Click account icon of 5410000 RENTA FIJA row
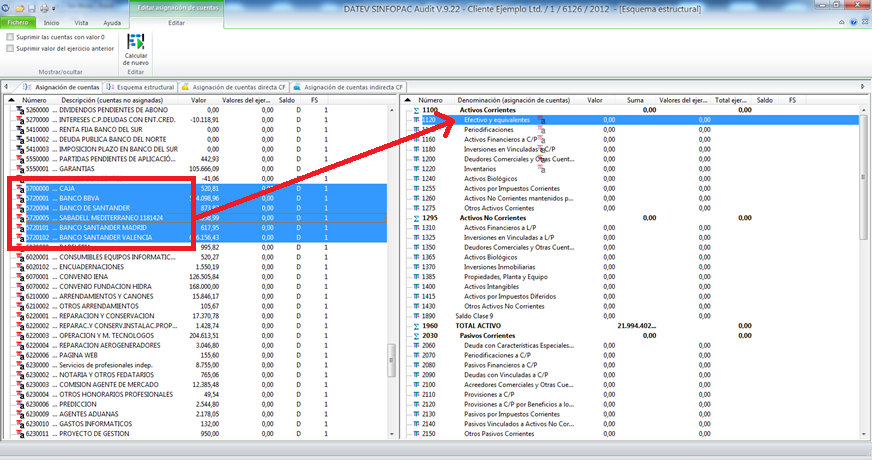 (x=20, y=130)
